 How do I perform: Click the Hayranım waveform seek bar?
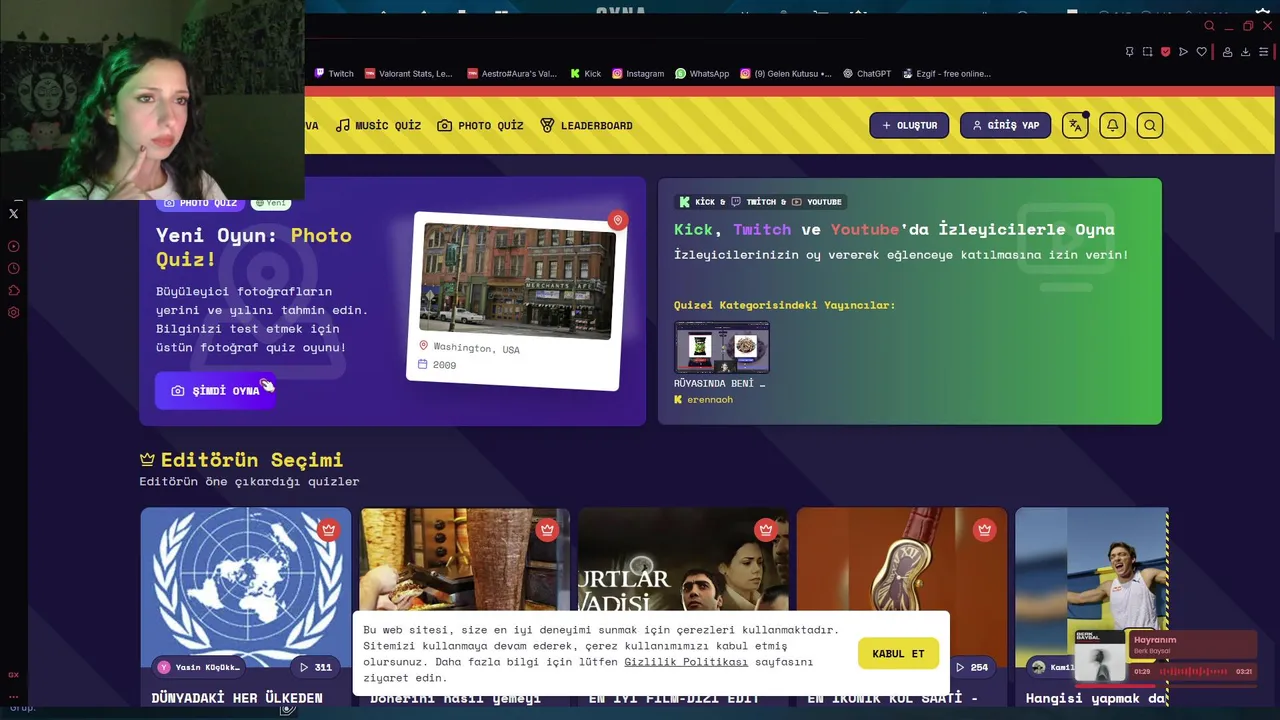(1193, 671)
